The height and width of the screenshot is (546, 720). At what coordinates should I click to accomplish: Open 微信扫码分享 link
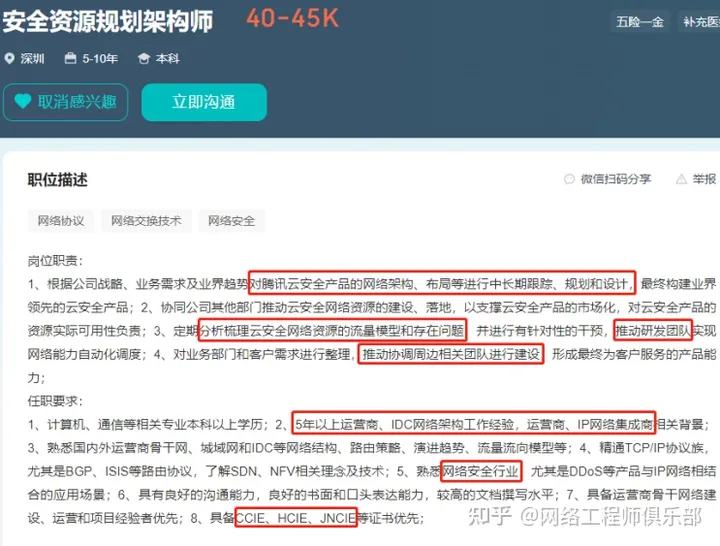[x=615, y=179]
